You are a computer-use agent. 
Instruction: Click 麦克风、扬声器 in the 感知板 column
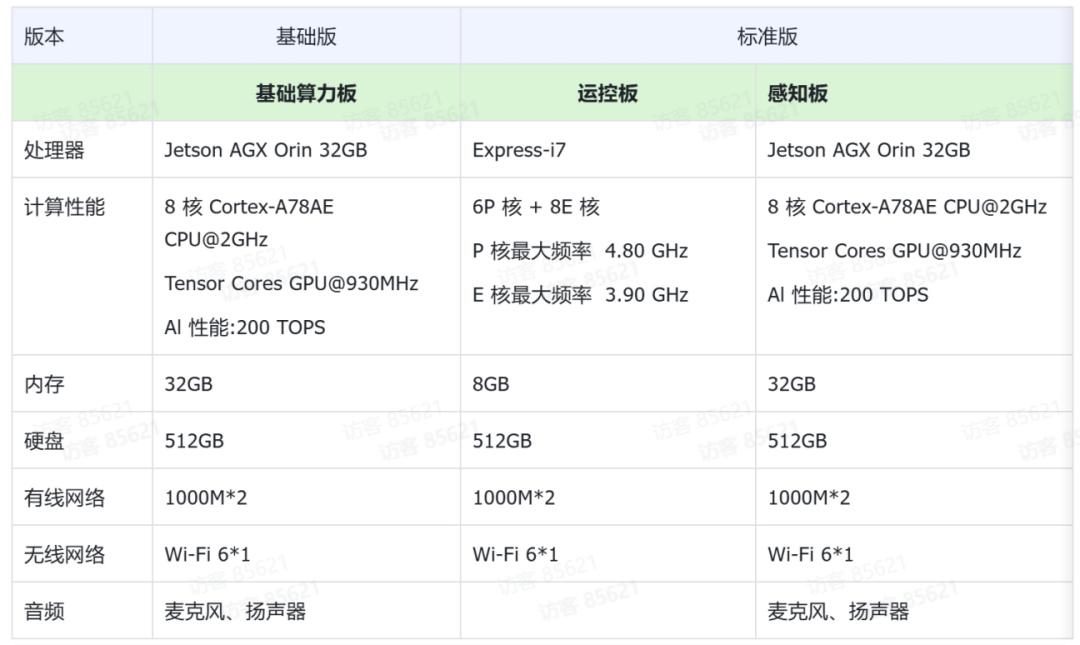pos(838,611)
